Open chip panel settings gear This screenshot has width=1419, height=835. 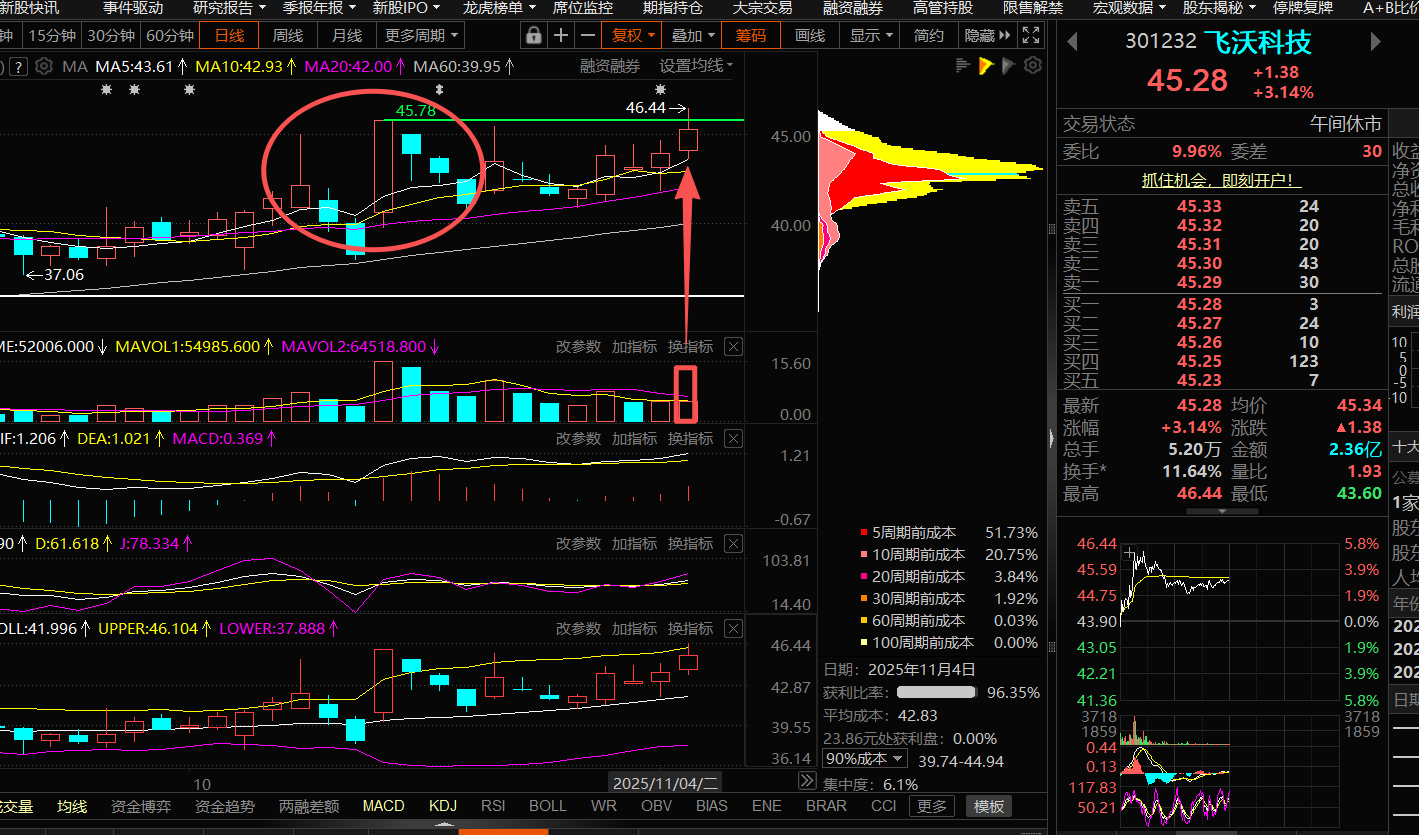click(x=1033, y=66)
